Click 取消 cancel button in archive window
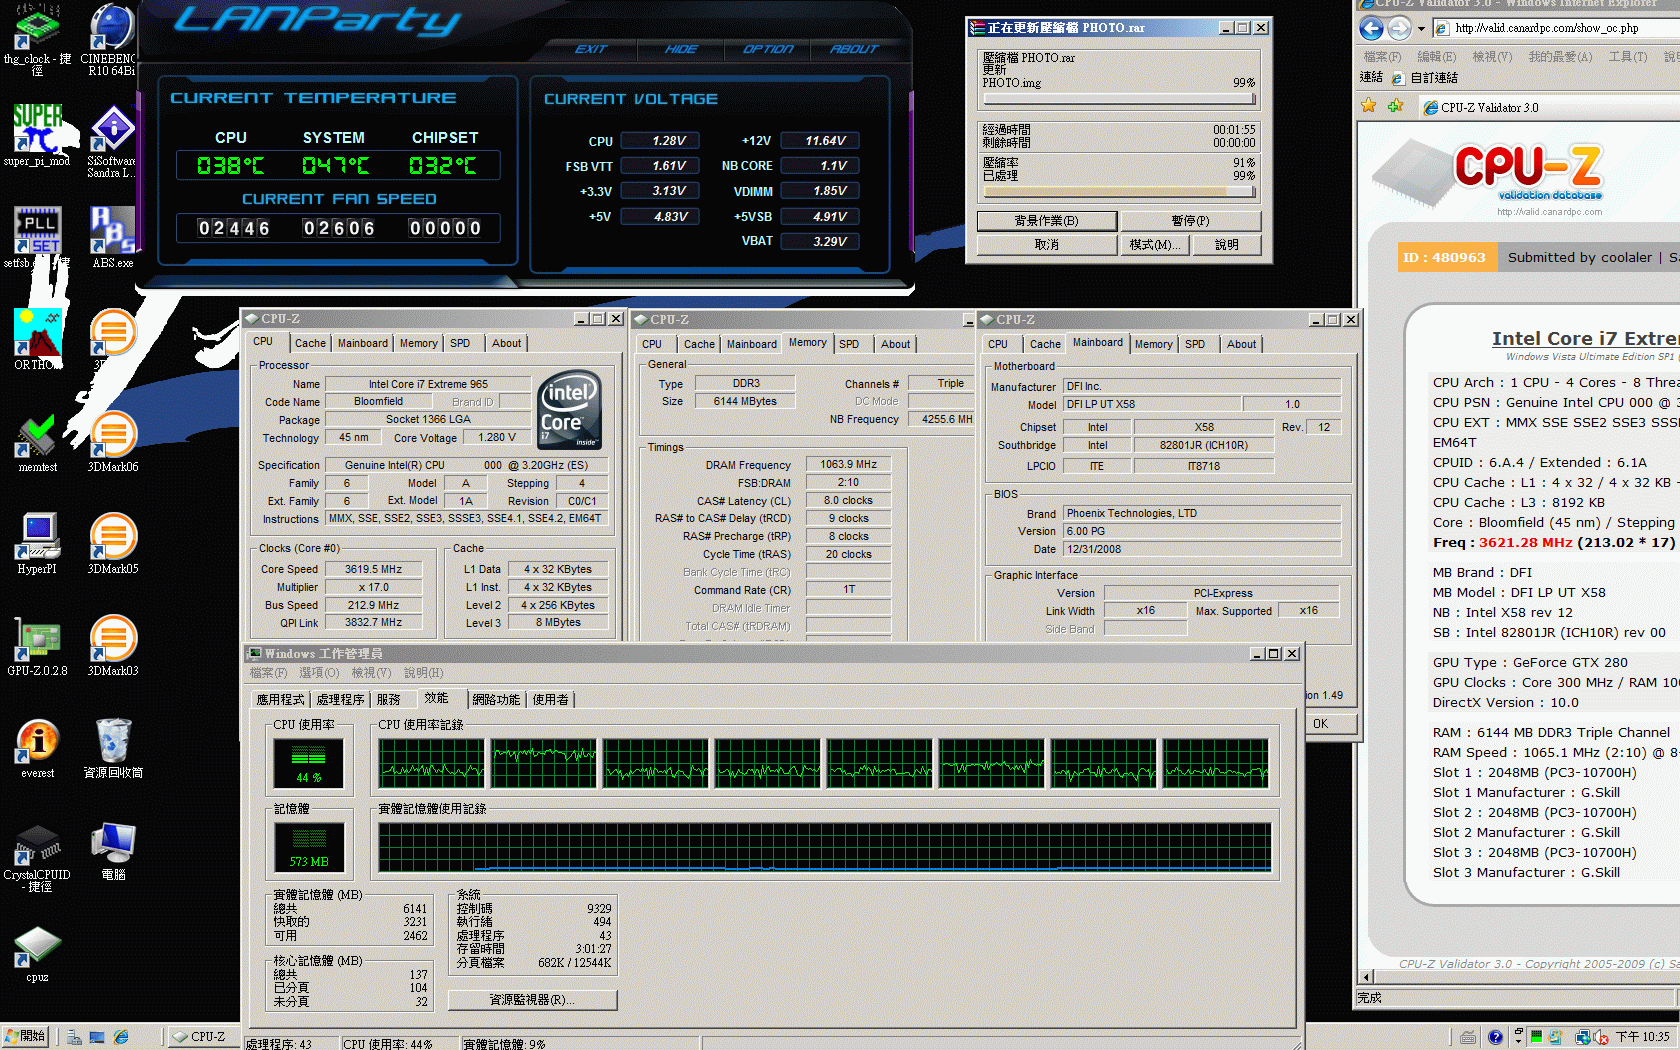 pyautogui.click(x=1046, y=245)
